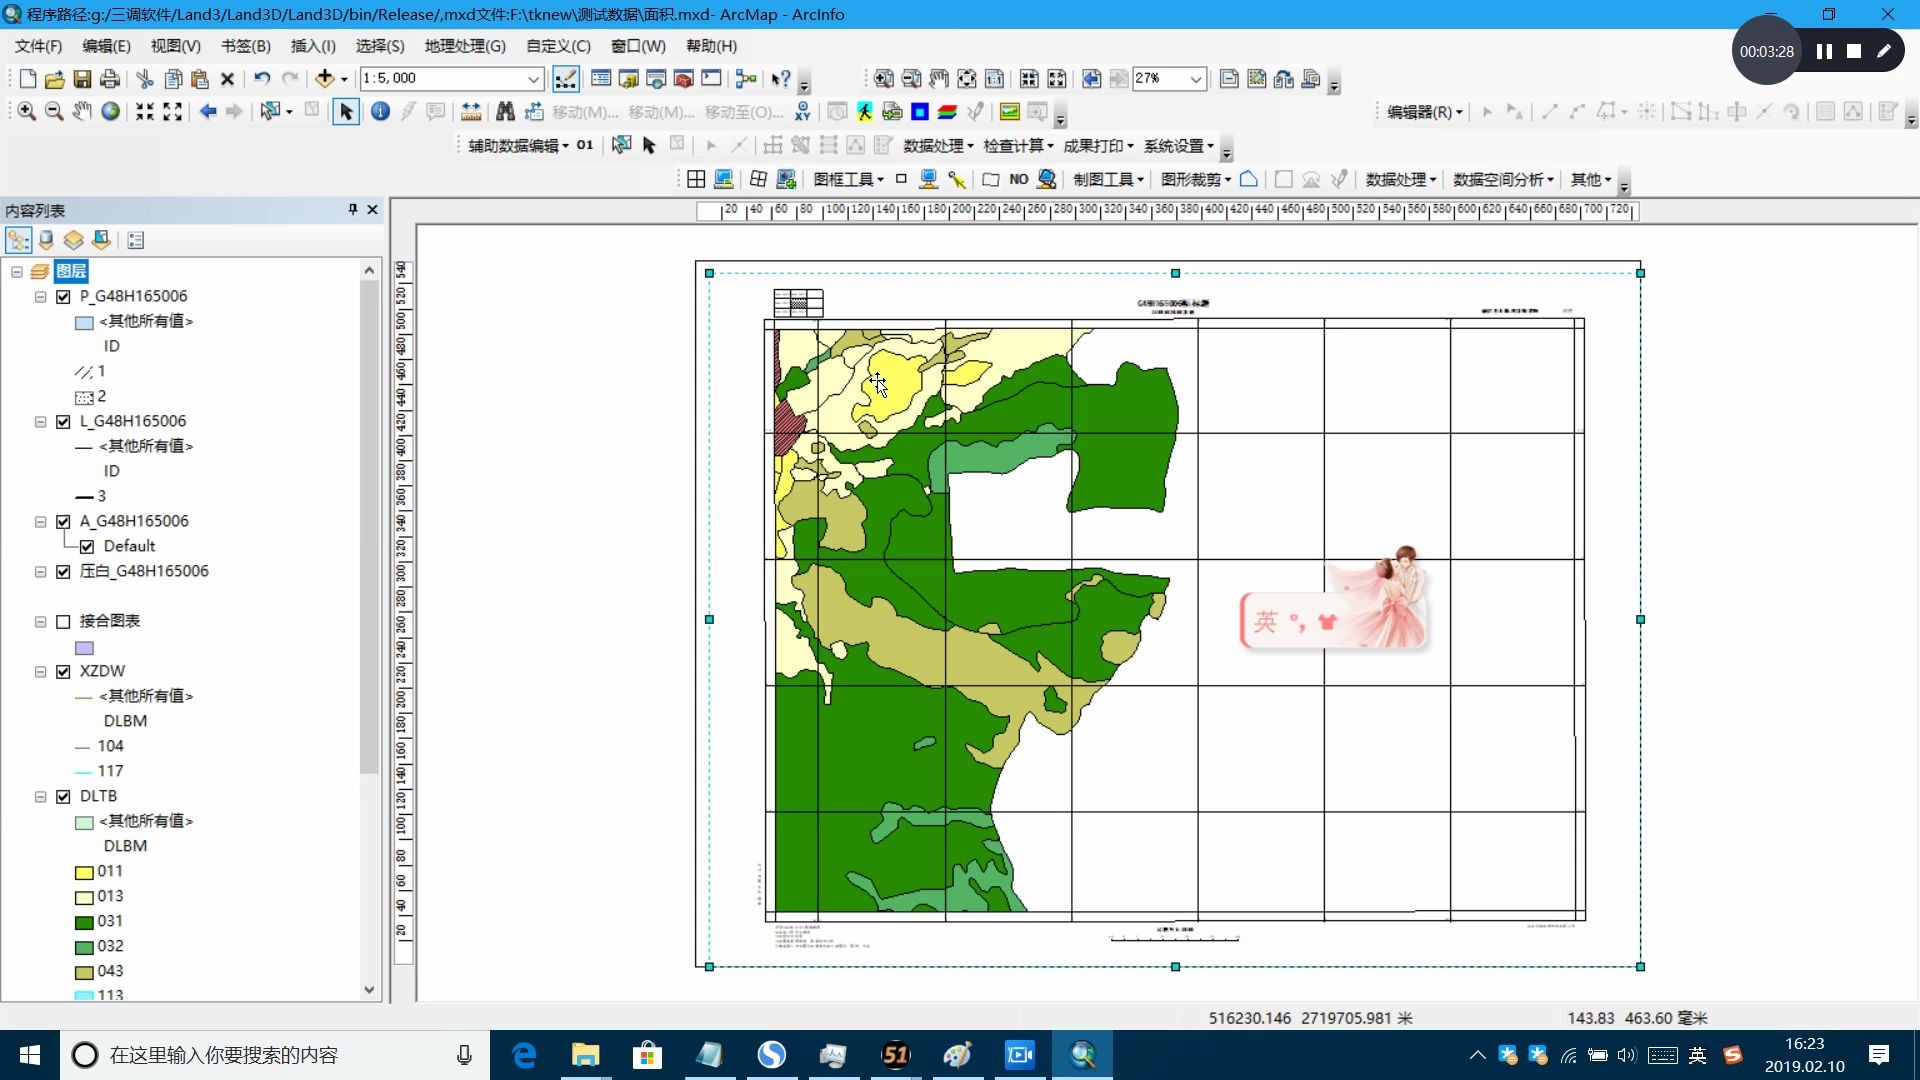Open the layout zoom 27% dropdown
This screenshot has height=1080, width=1920.
pos(1195,79)
